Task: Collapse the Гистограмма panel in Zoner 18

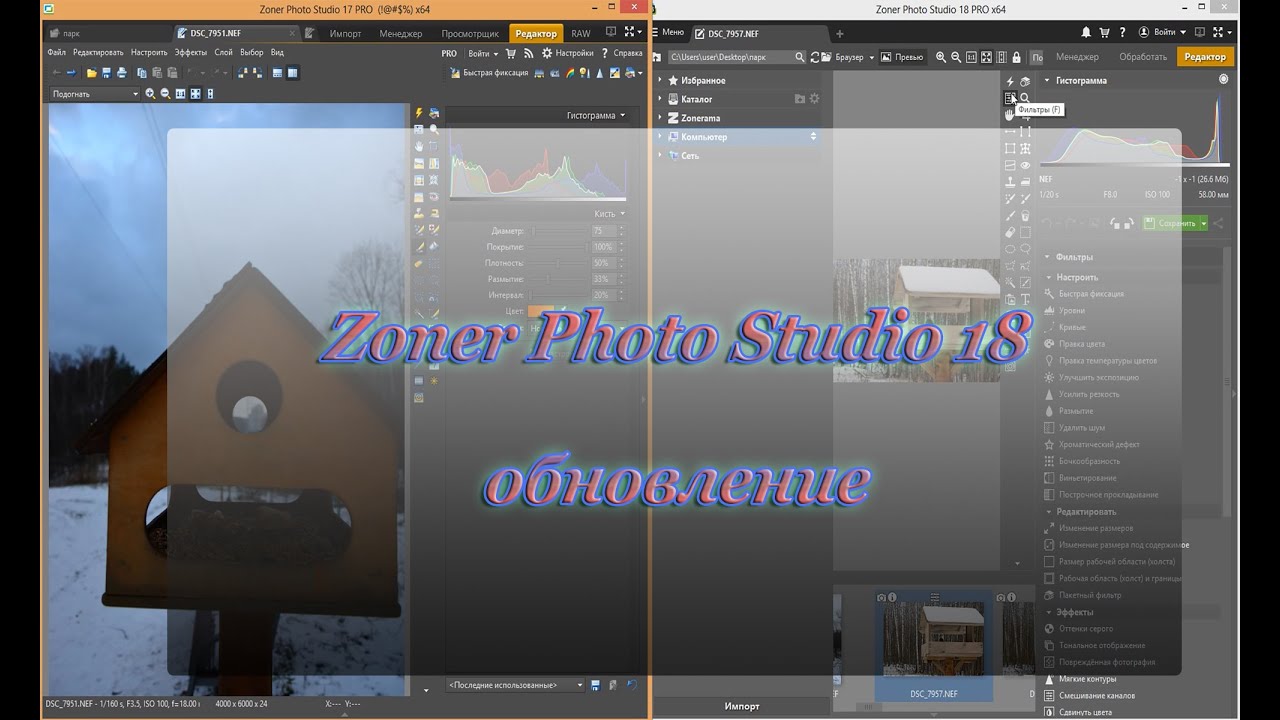Action: [x=1047, y=80]
